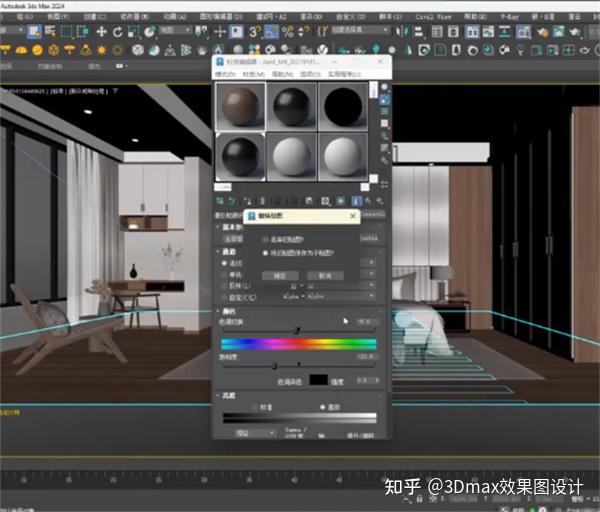Open the 导航(N) menu in material editor

[x=282, y=74]
